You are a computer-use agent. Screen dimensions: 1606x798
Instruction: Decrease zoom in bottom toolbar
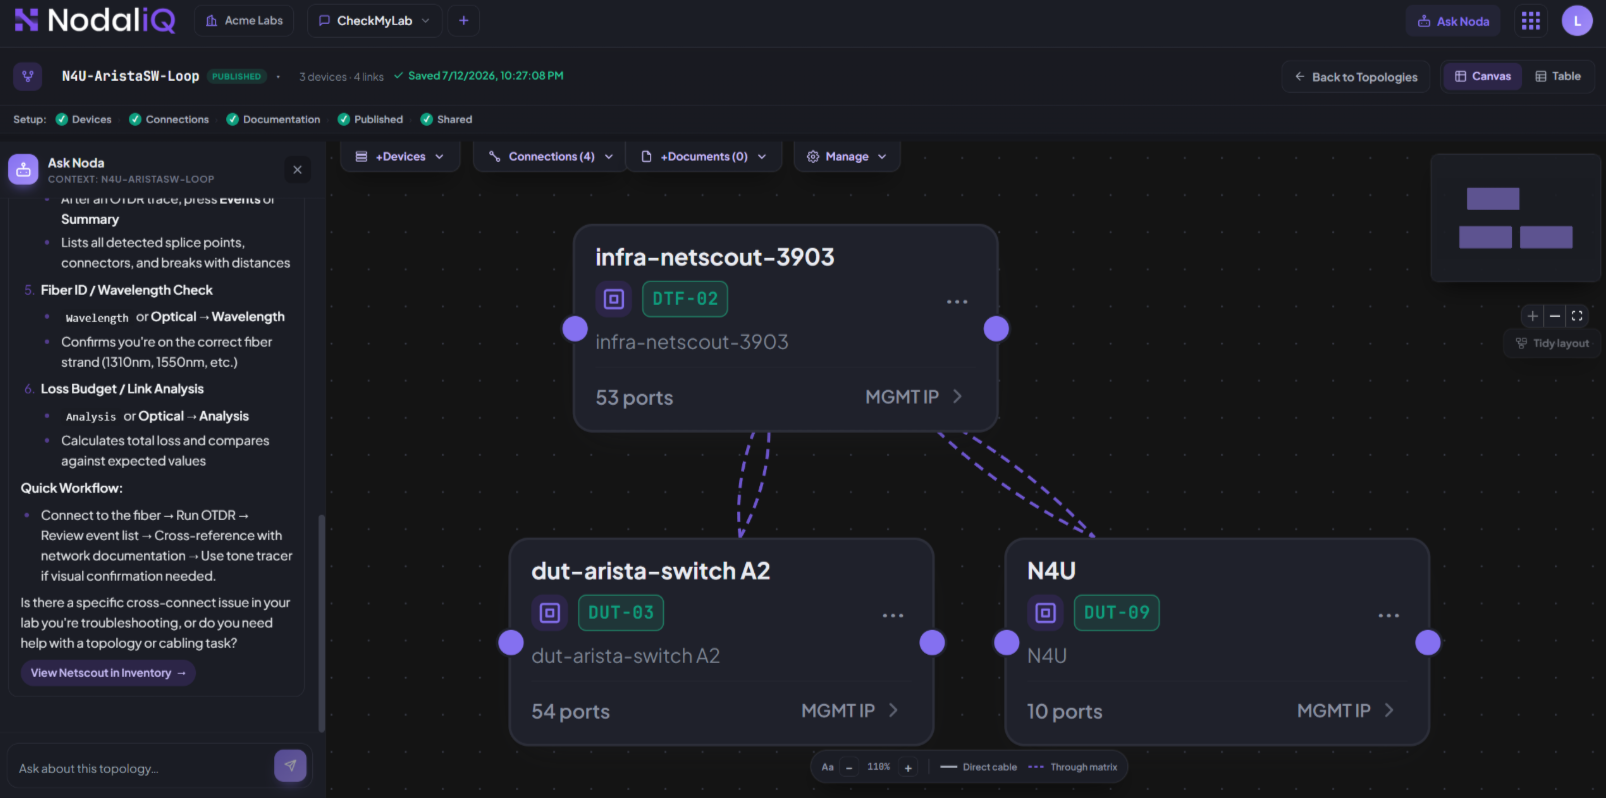click(x=849, y=768)
